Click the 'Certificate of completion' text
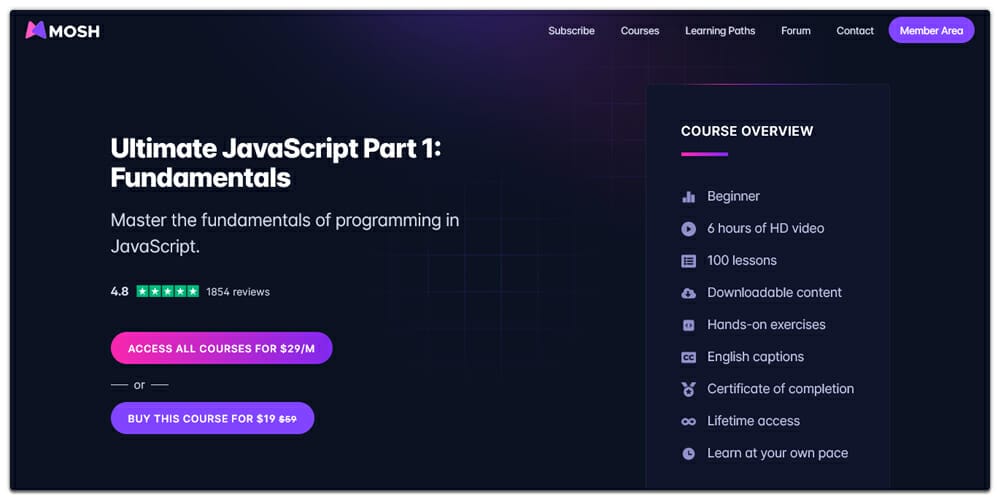This screenshot has width=1000, height=500. tap(780, 389)
